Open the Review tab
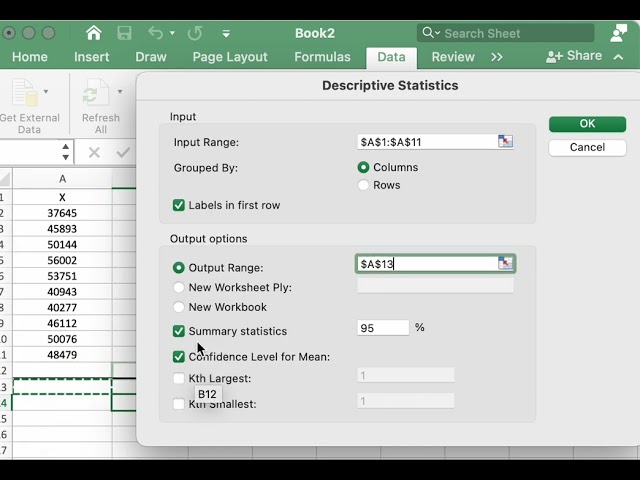This screenshot has height=480, width=640. (453, 57)
